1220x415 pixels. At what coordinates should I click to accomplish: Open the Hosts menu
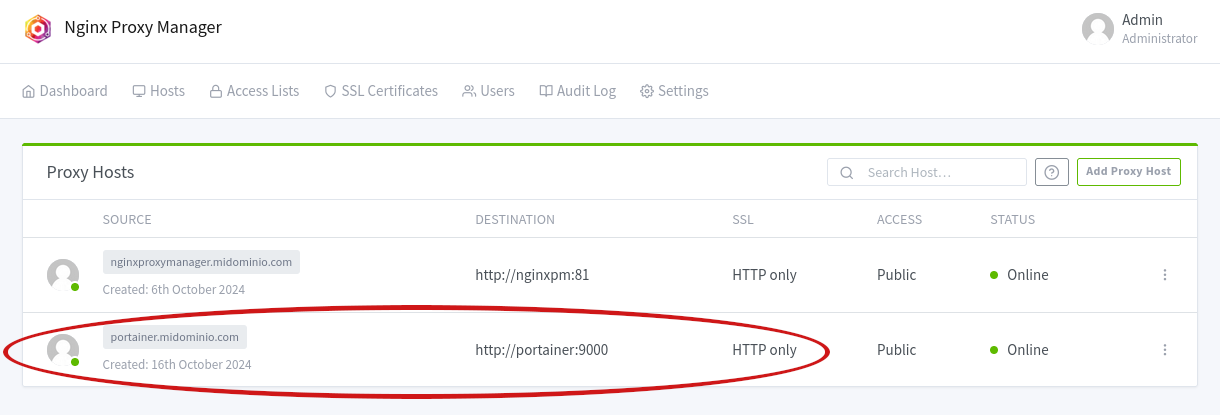[x=159, y=91]
